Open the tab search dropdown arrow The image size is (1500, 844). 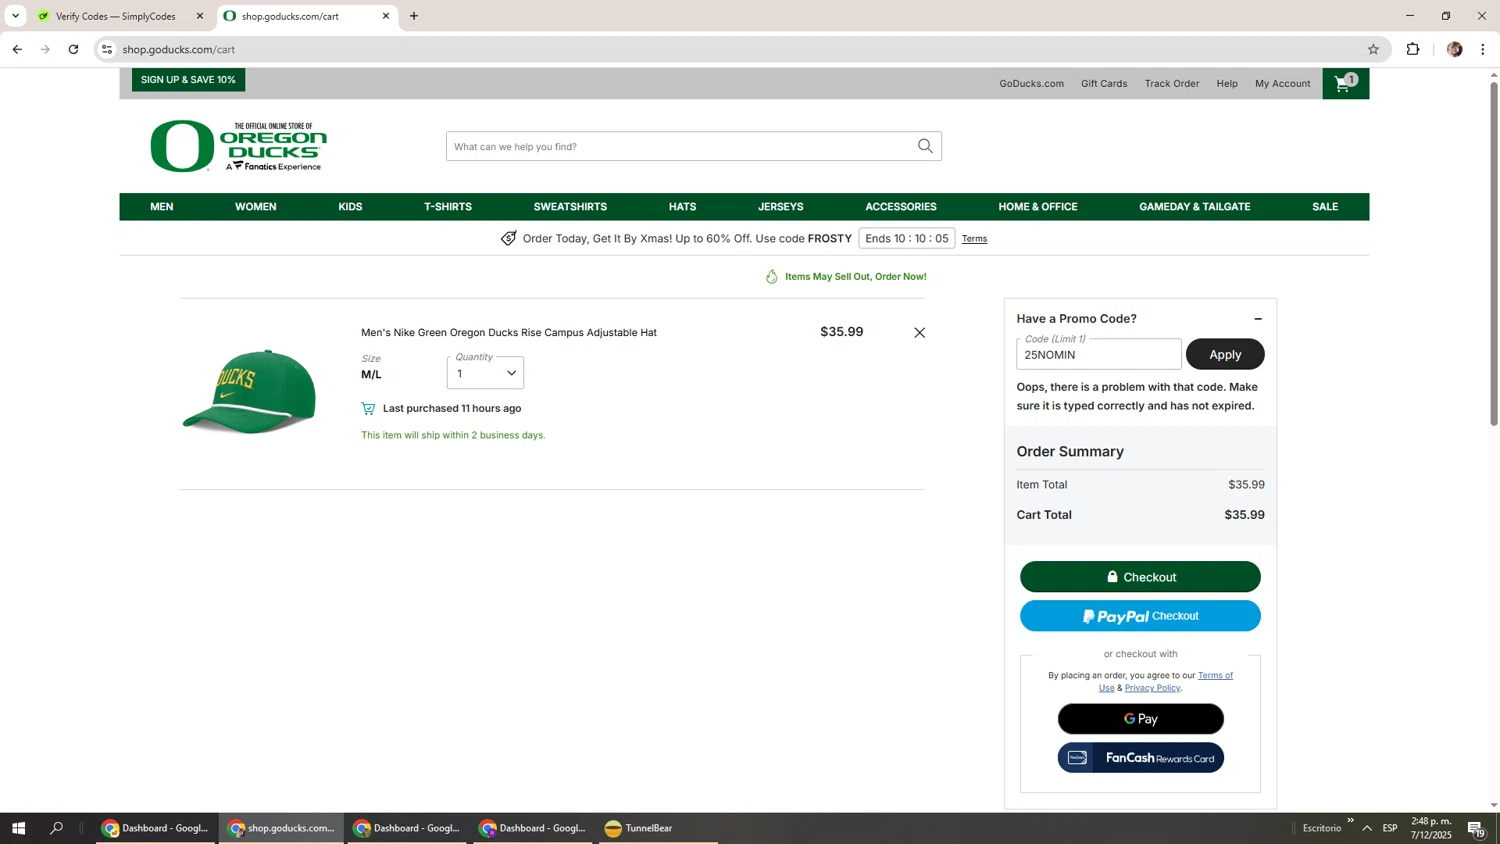pos(15,16)
